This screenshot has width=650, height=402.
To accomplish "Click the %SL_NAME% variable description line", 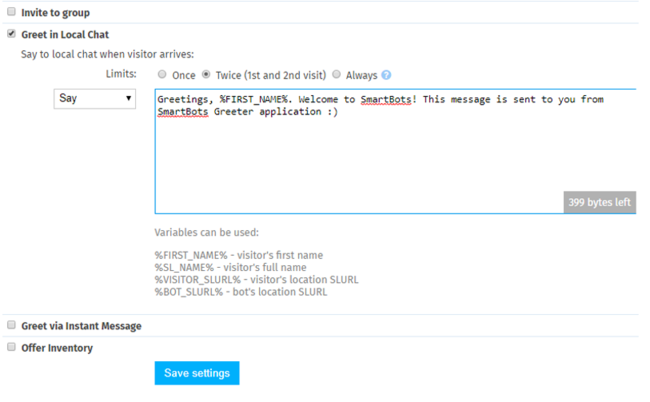I will click(230, 267).
